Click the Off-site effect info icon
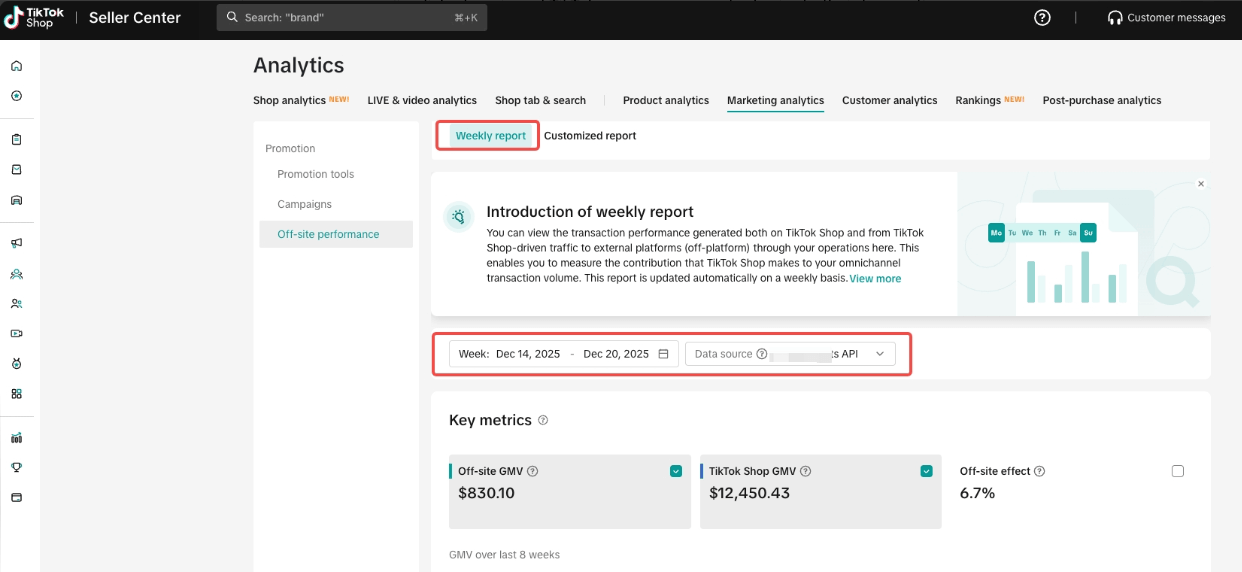The image size is (1242, 572). (1040, 471)
